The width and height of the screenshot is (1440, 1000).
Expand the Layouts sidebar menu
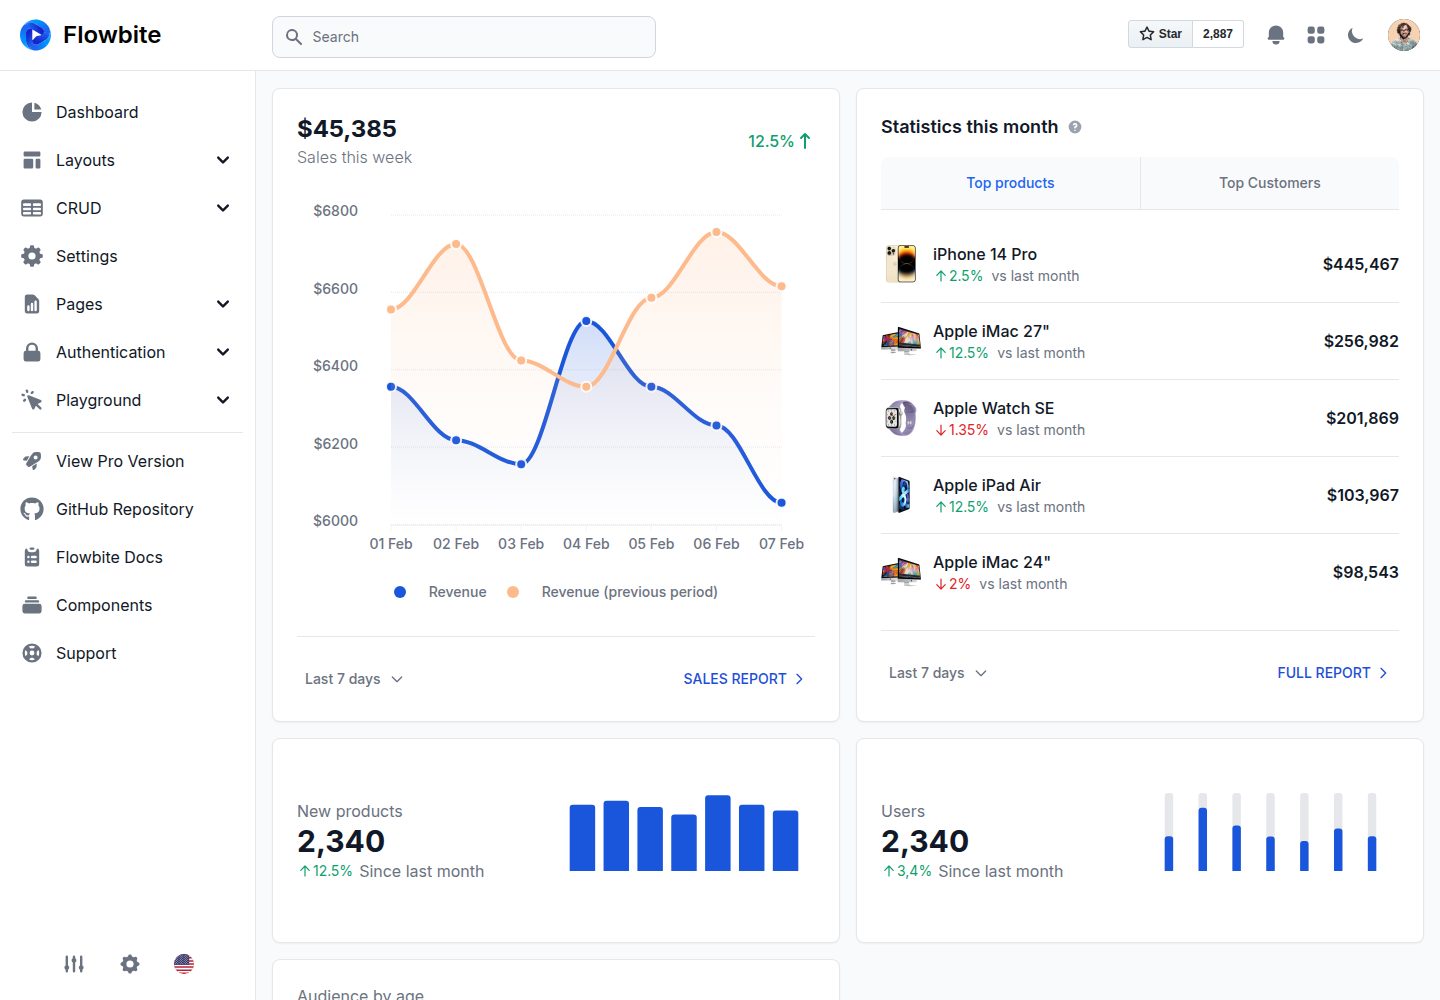(127, 160)
